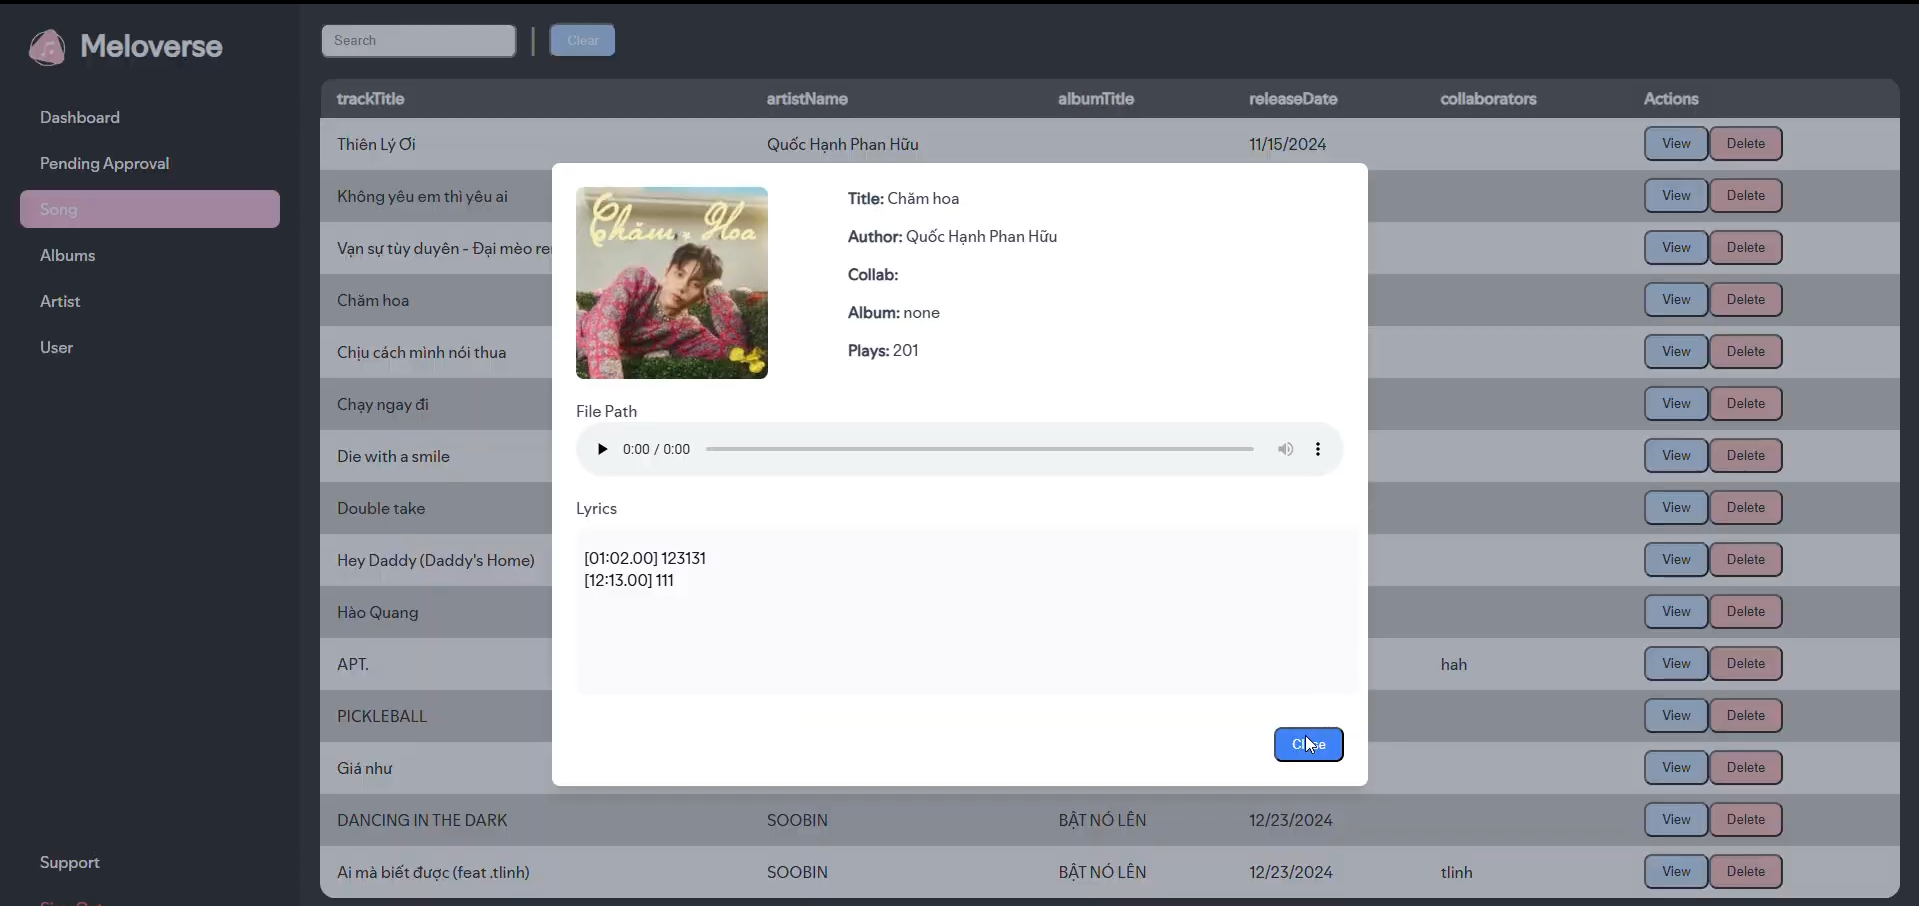Viewport: 1919px width, 906px height.
Task: Open the User management page
Action: tap(57, 347)
